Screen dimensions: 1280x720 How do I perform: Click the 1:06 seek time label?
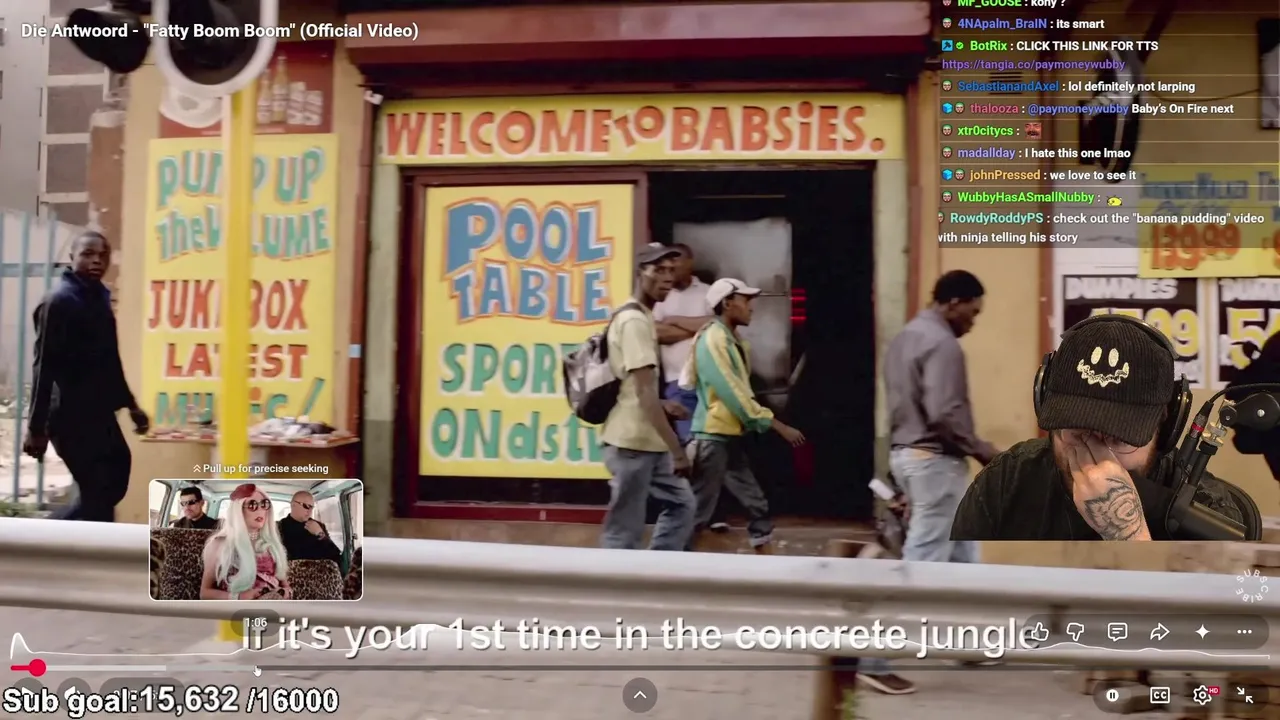pyautogui.click(x=256, y=623)
